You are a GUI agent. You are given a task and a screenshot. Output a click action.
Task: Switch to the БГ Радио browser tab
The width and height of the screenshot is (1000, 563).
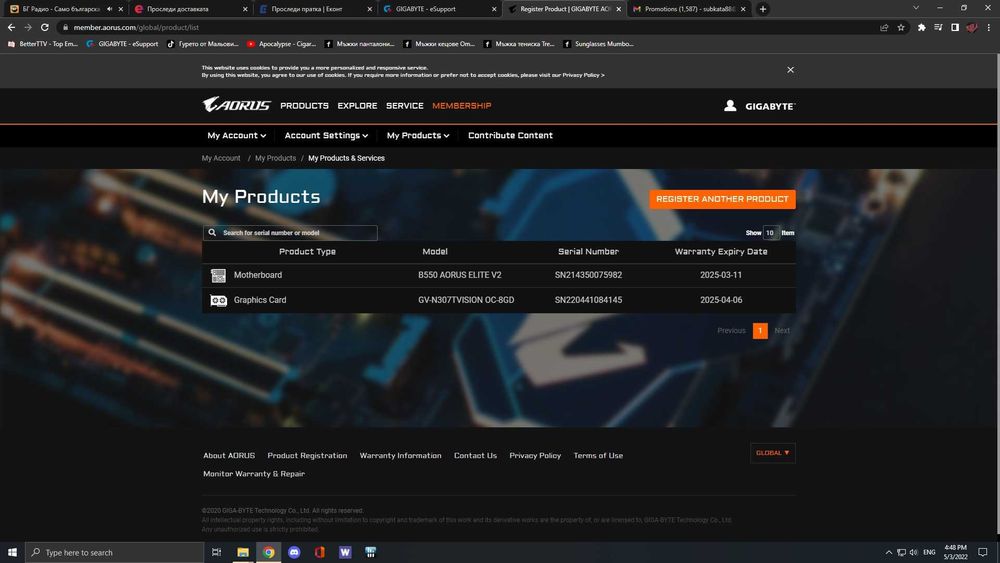[64, 9]
